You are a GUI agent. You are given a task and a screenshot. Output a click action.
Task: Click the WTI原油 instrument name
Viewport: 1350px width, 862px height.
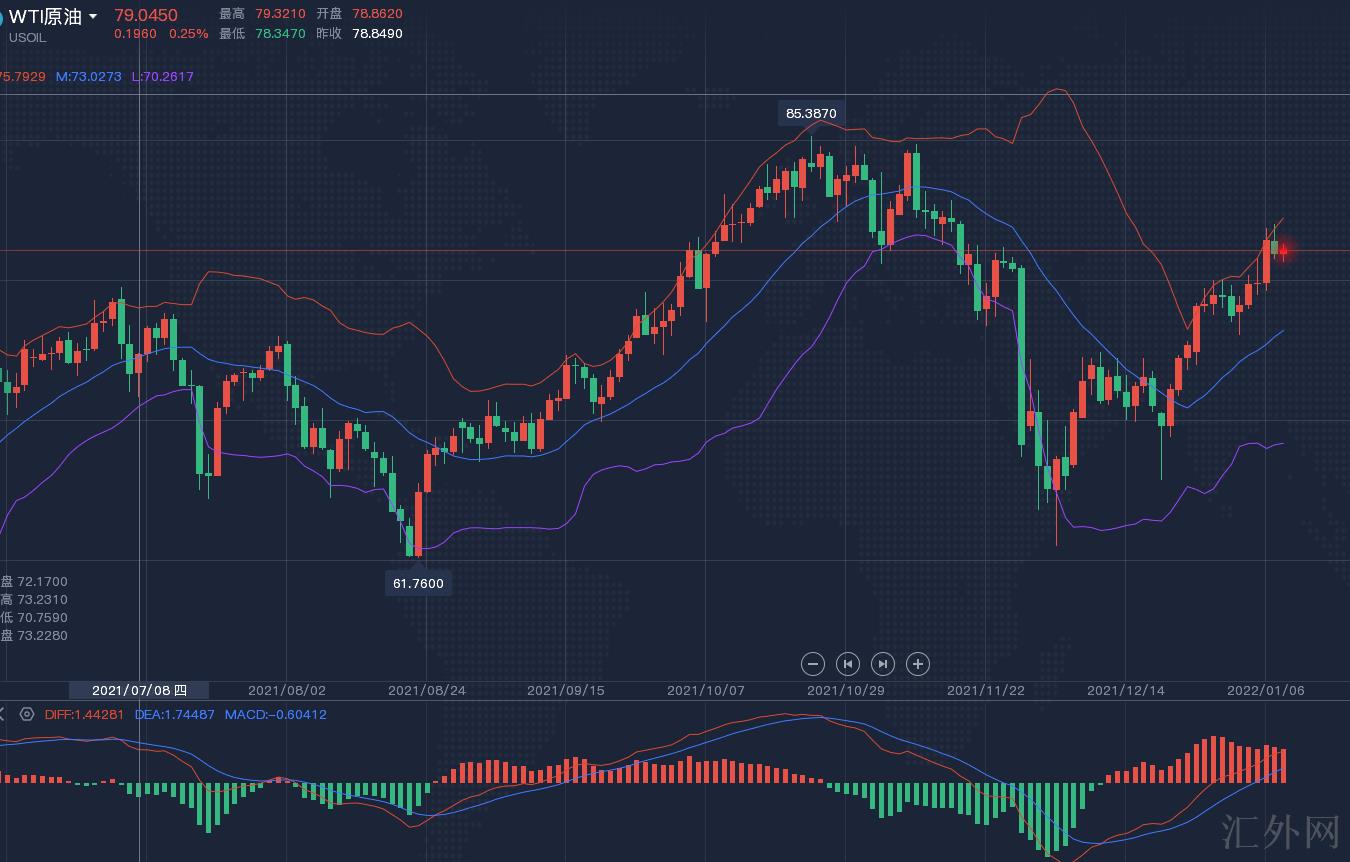45,17
